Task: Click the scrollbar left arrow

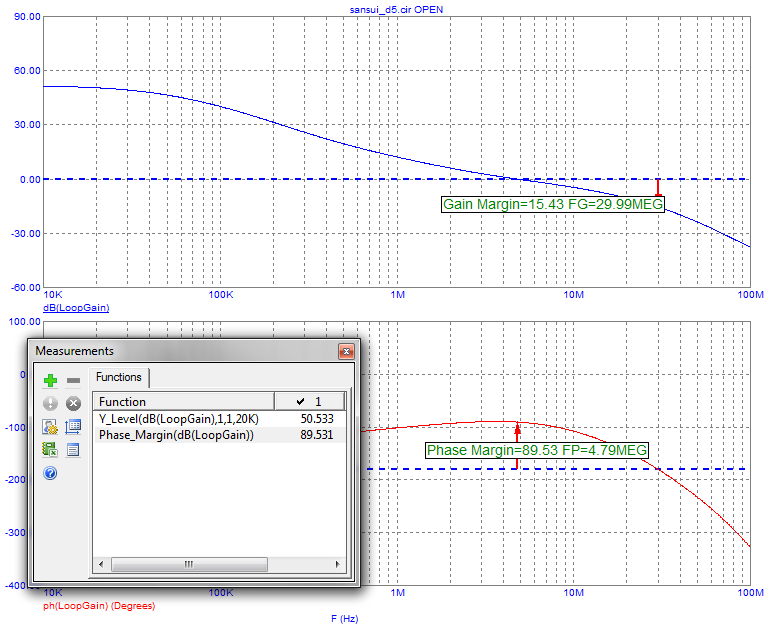Action: pyautogui.click(x=101, y=564)
